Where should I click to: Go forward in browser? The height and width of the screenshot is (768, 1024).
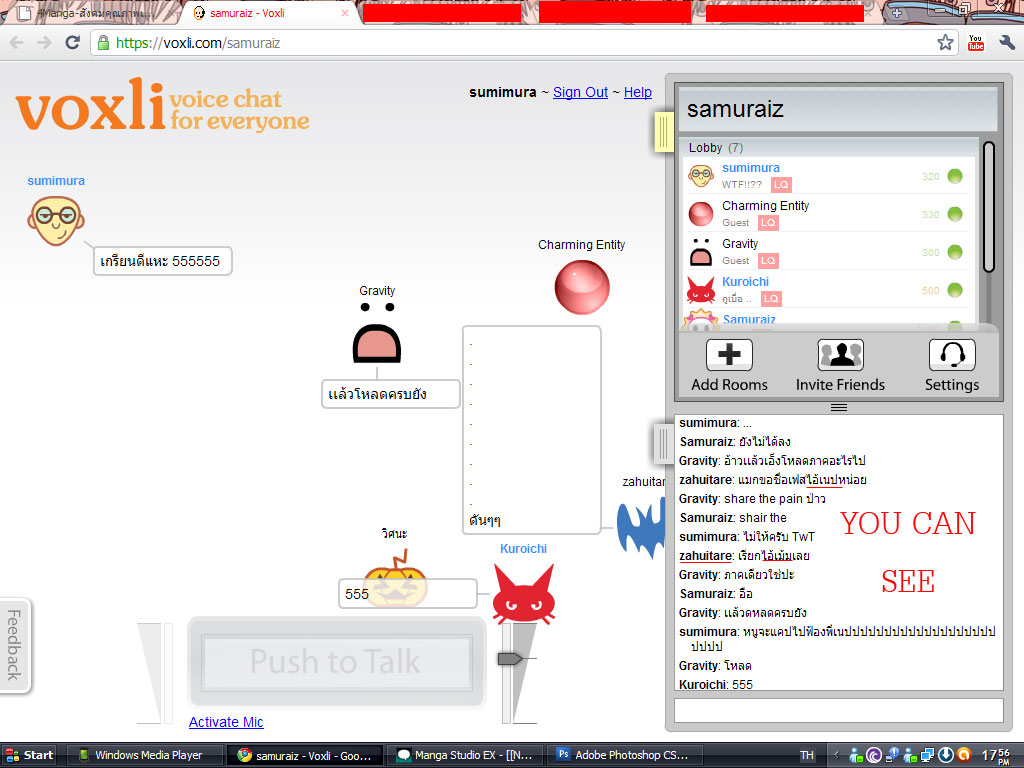[44, 43]
